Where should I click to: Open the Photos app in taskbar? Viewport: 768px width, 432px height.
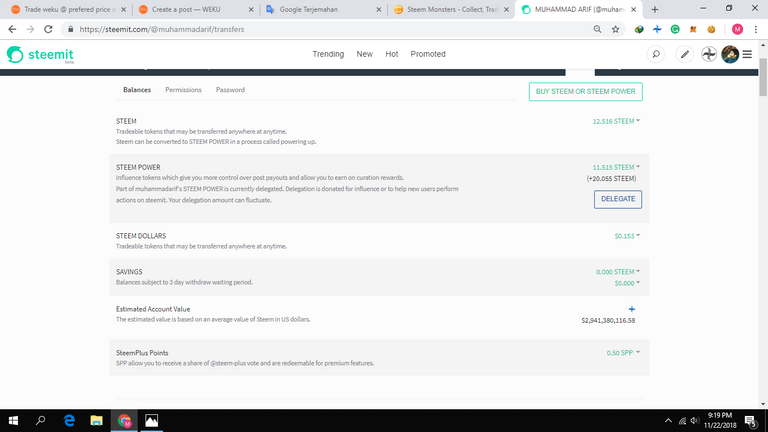pyautogui.click(x=151, y=421)
